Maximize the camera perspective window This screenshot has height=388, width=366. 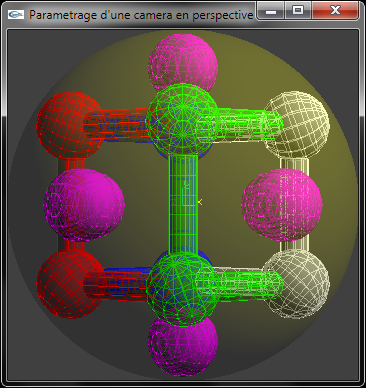tap(298, 11)
